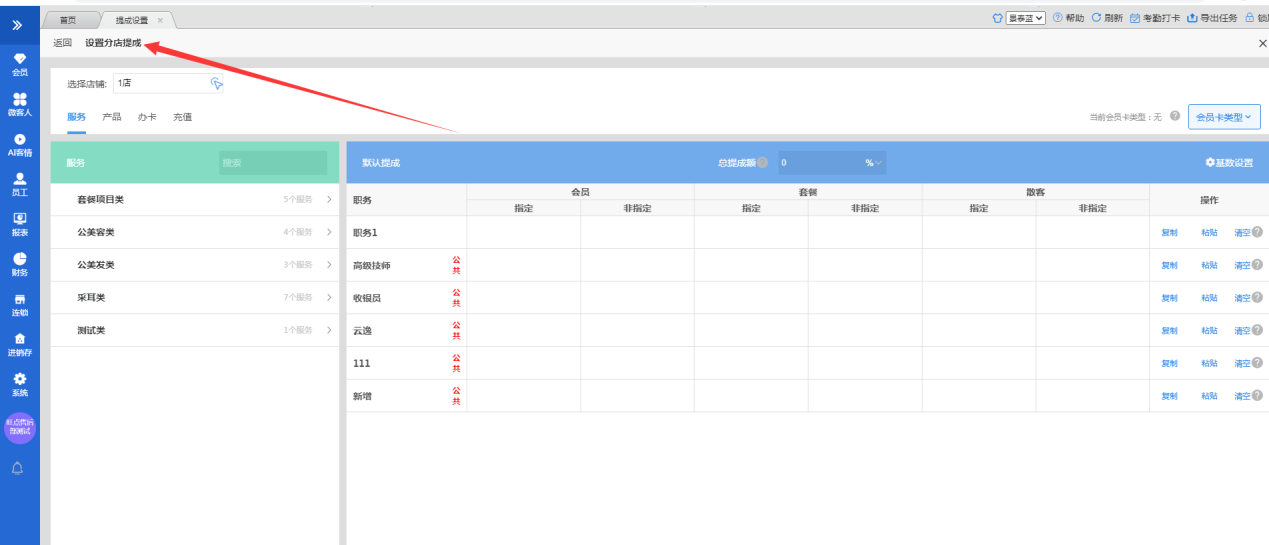
Task: Open notifications via the bell icon
Action: coord(19,469)
